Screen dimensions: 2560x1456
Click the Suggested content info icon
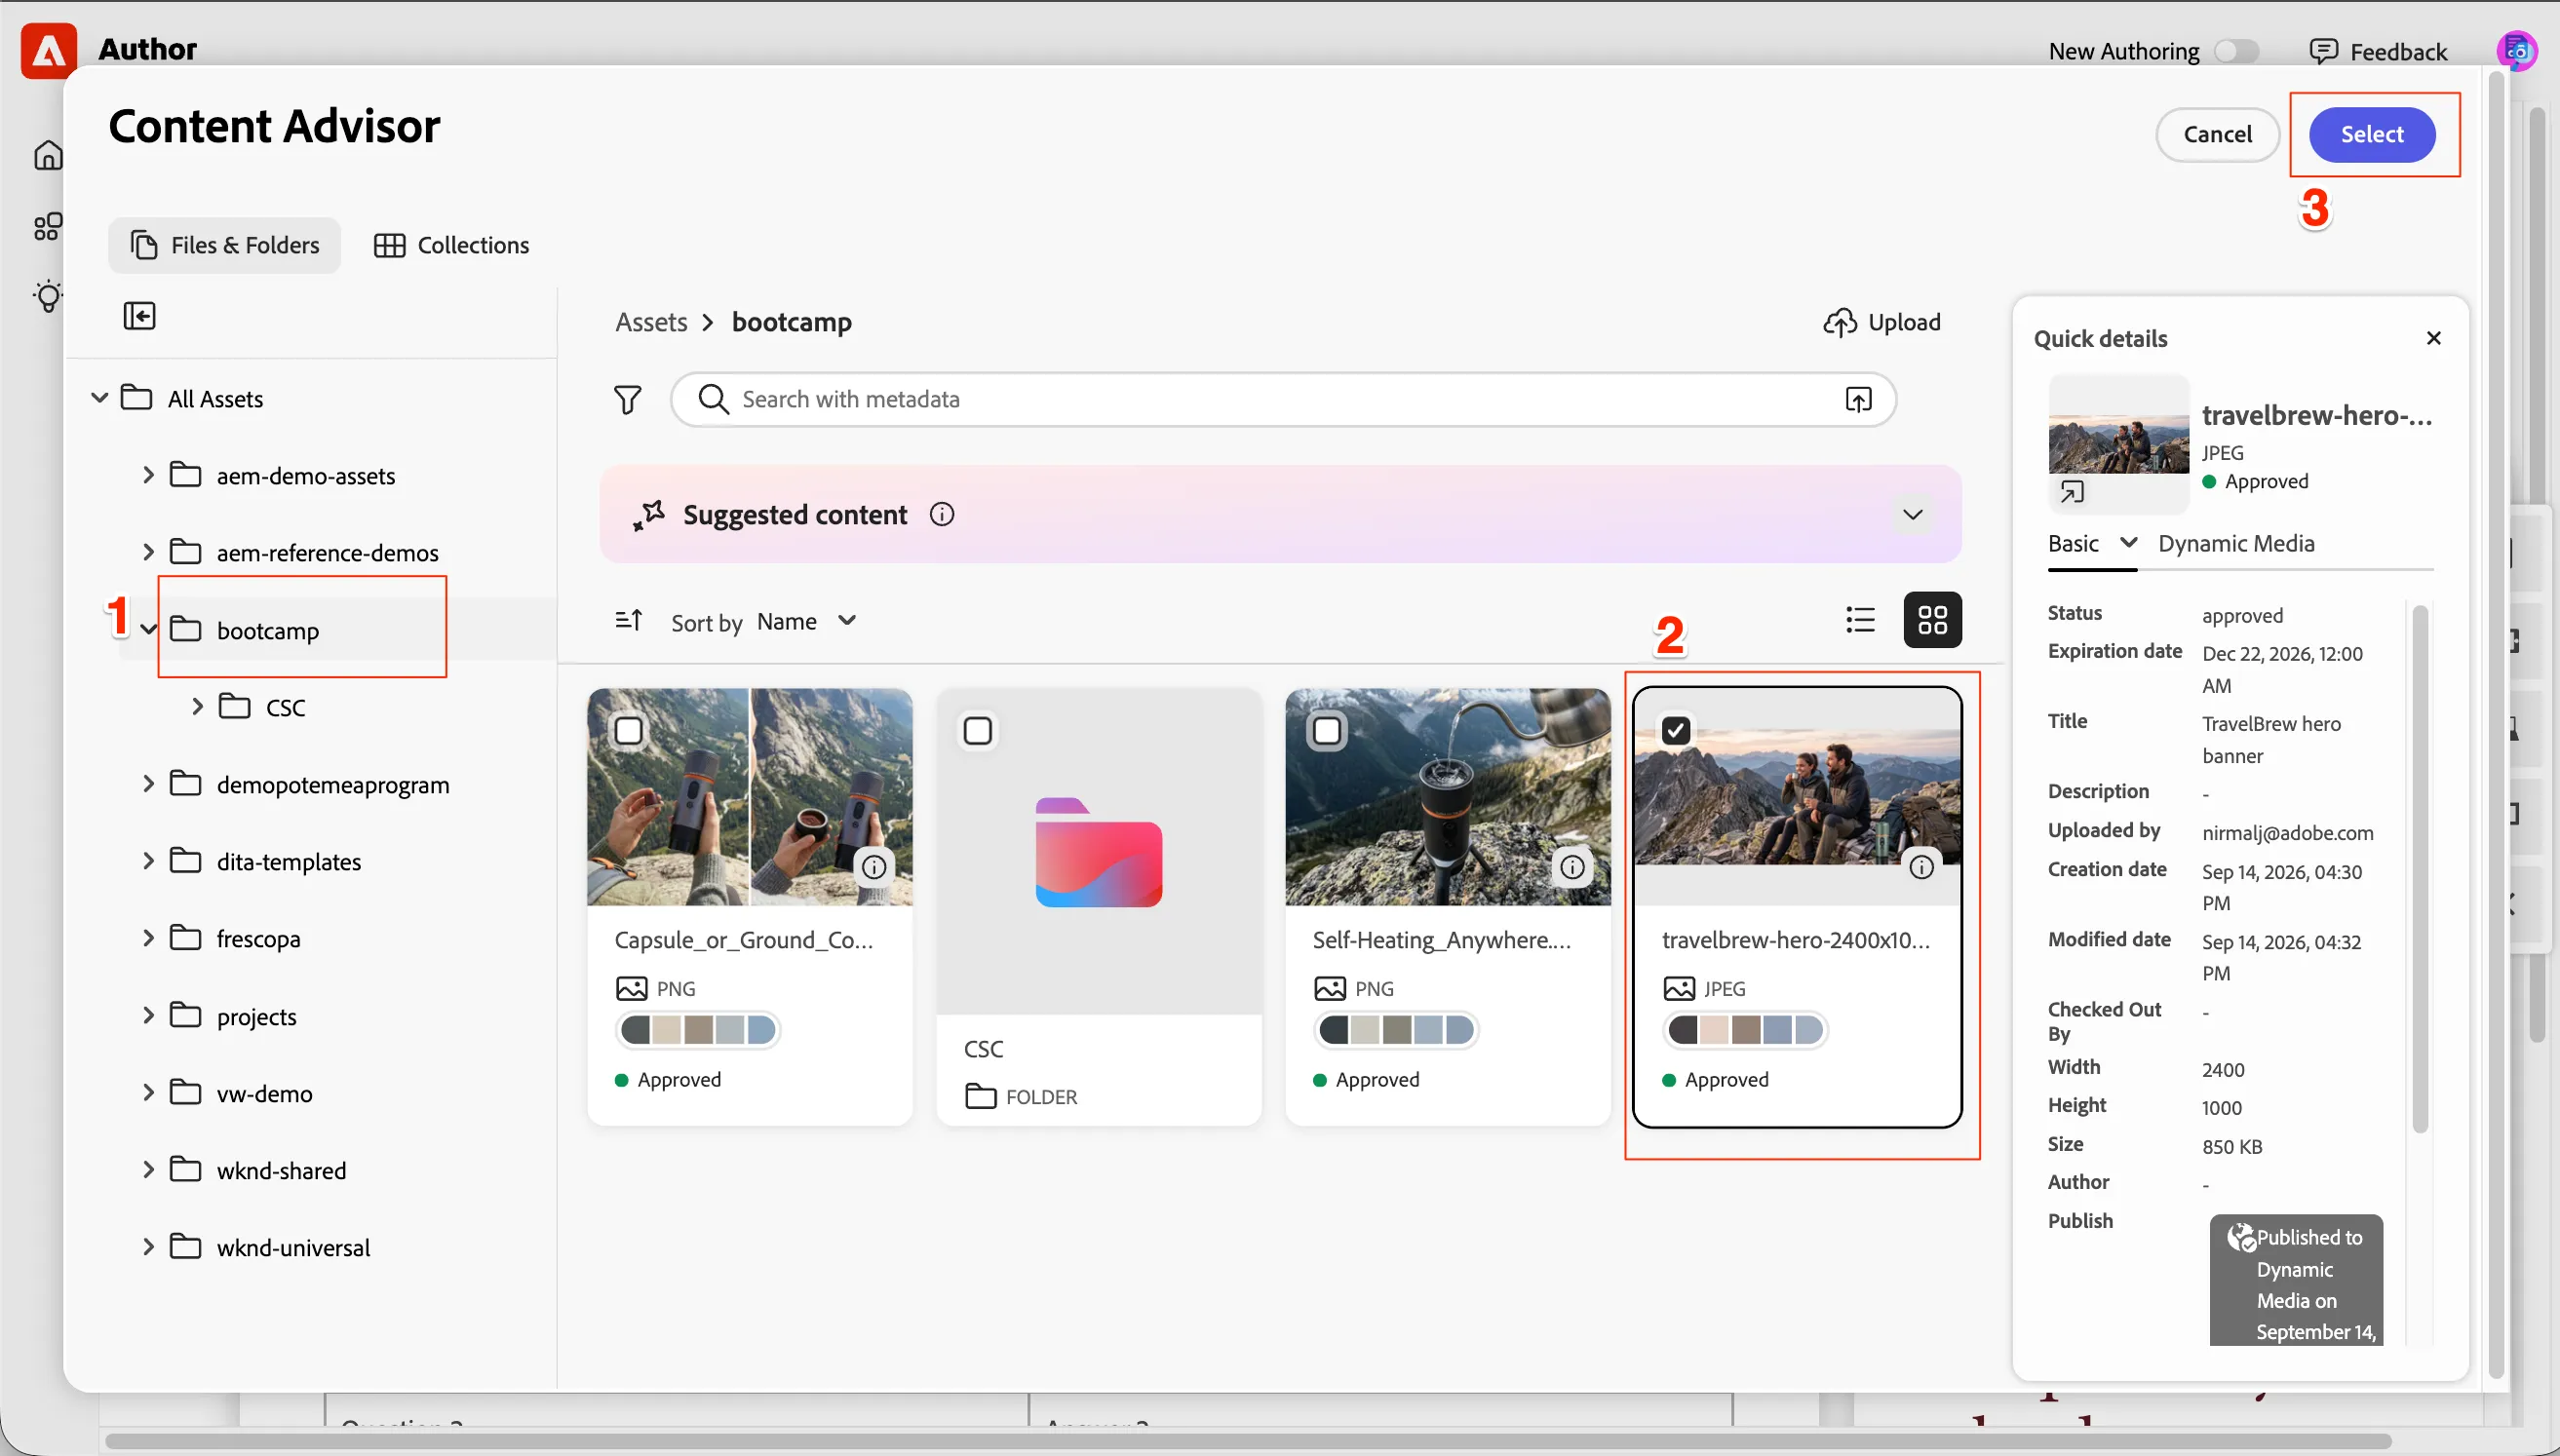(942, 514)
